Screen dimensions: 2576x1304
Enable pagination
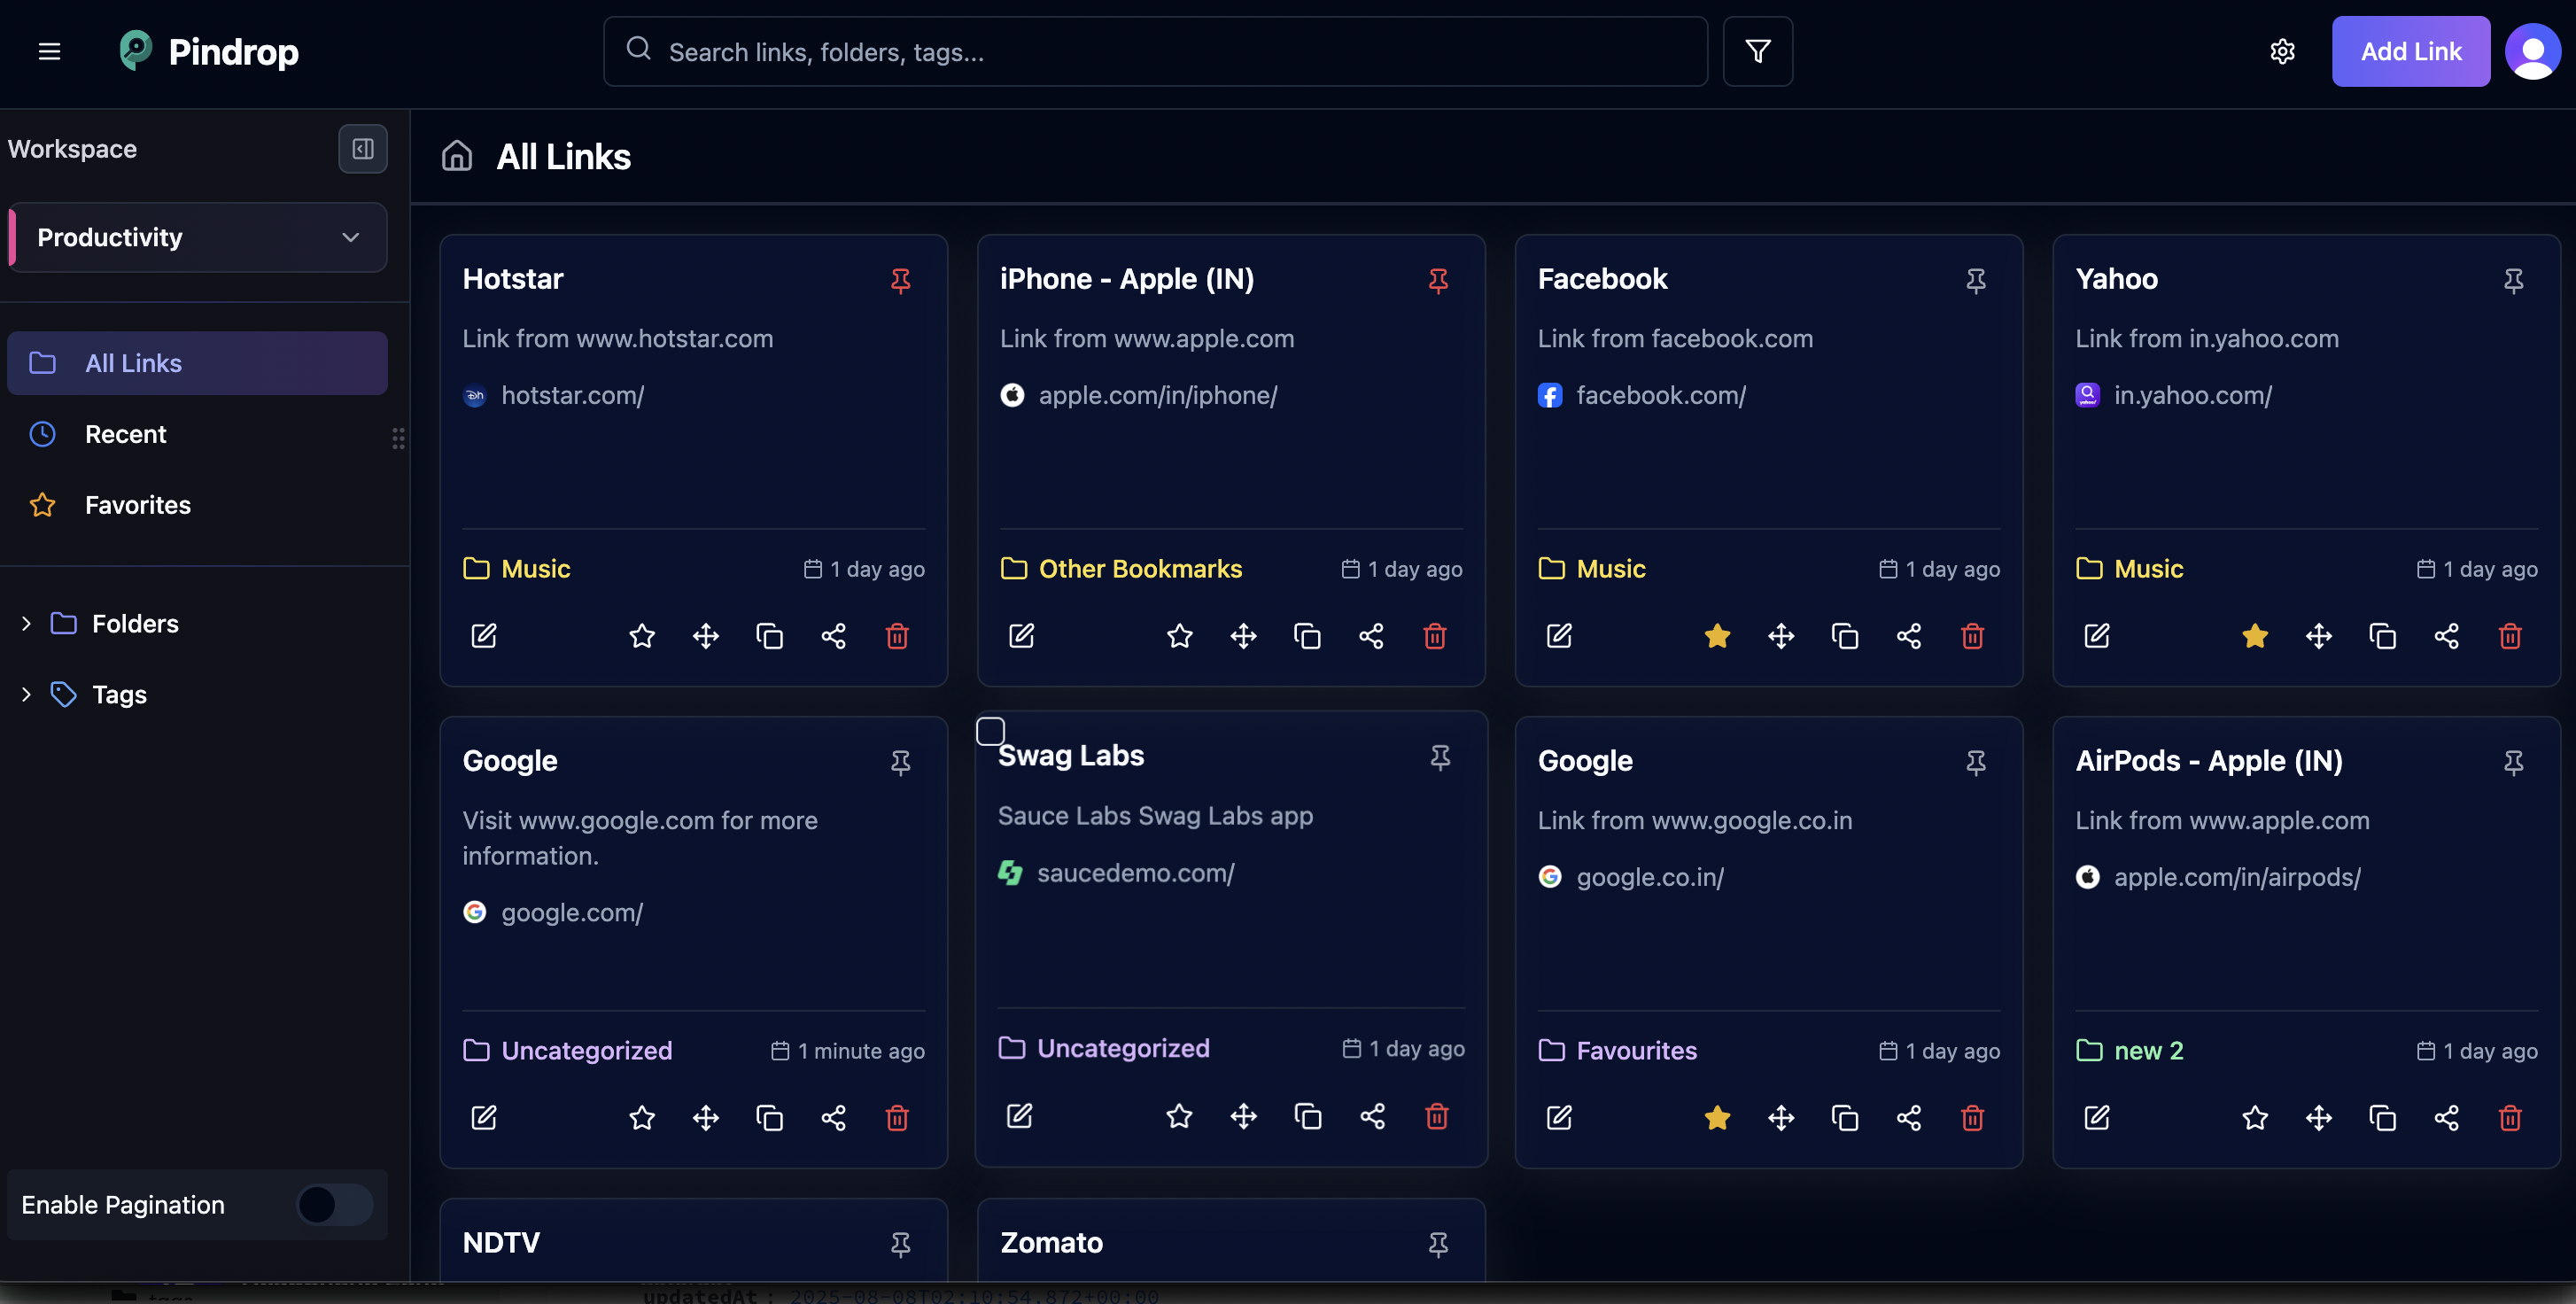(331, 1205)
